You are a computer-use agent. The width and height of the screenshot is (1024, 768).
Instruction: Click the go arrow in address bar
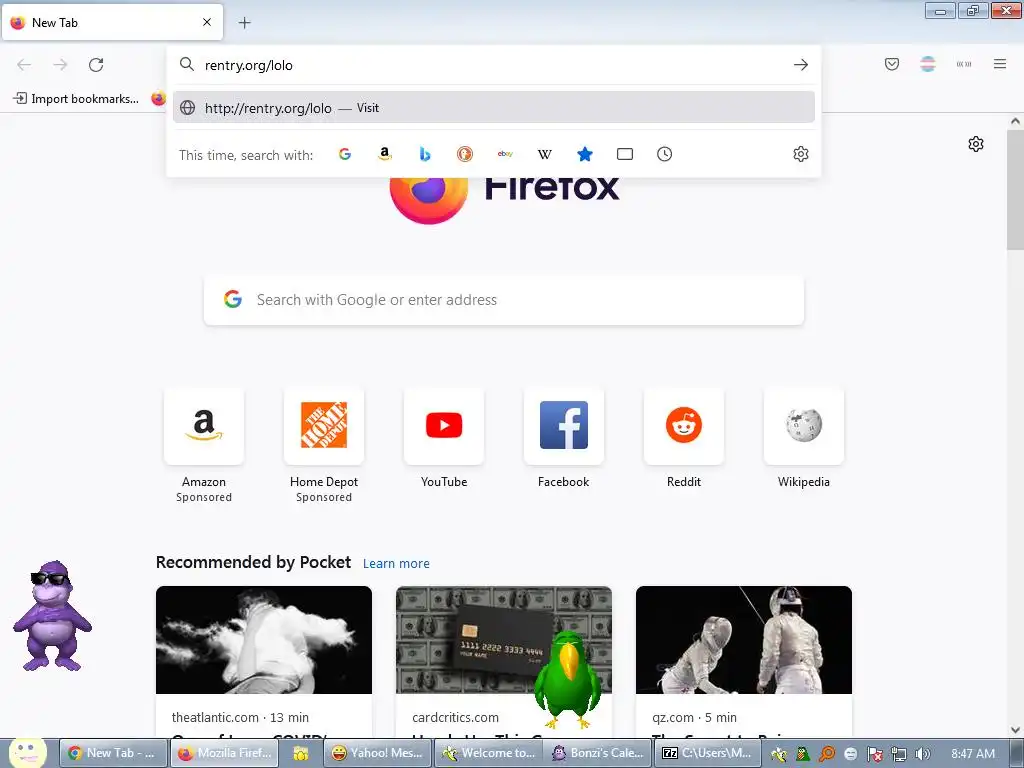point(801,65)
